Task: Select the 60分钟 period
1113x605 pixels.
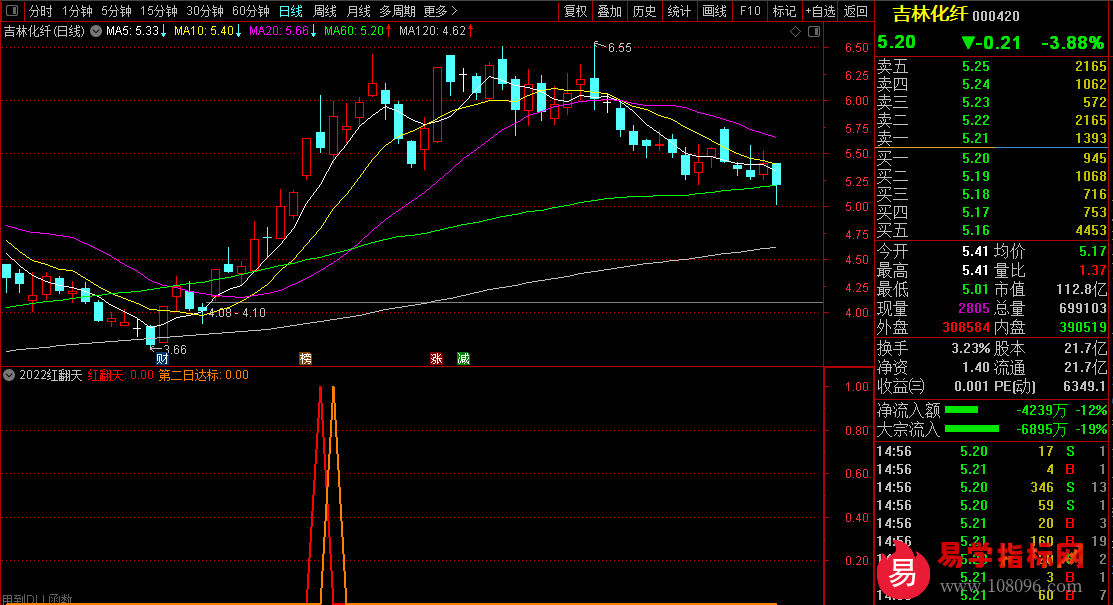Action: [251, 11]
